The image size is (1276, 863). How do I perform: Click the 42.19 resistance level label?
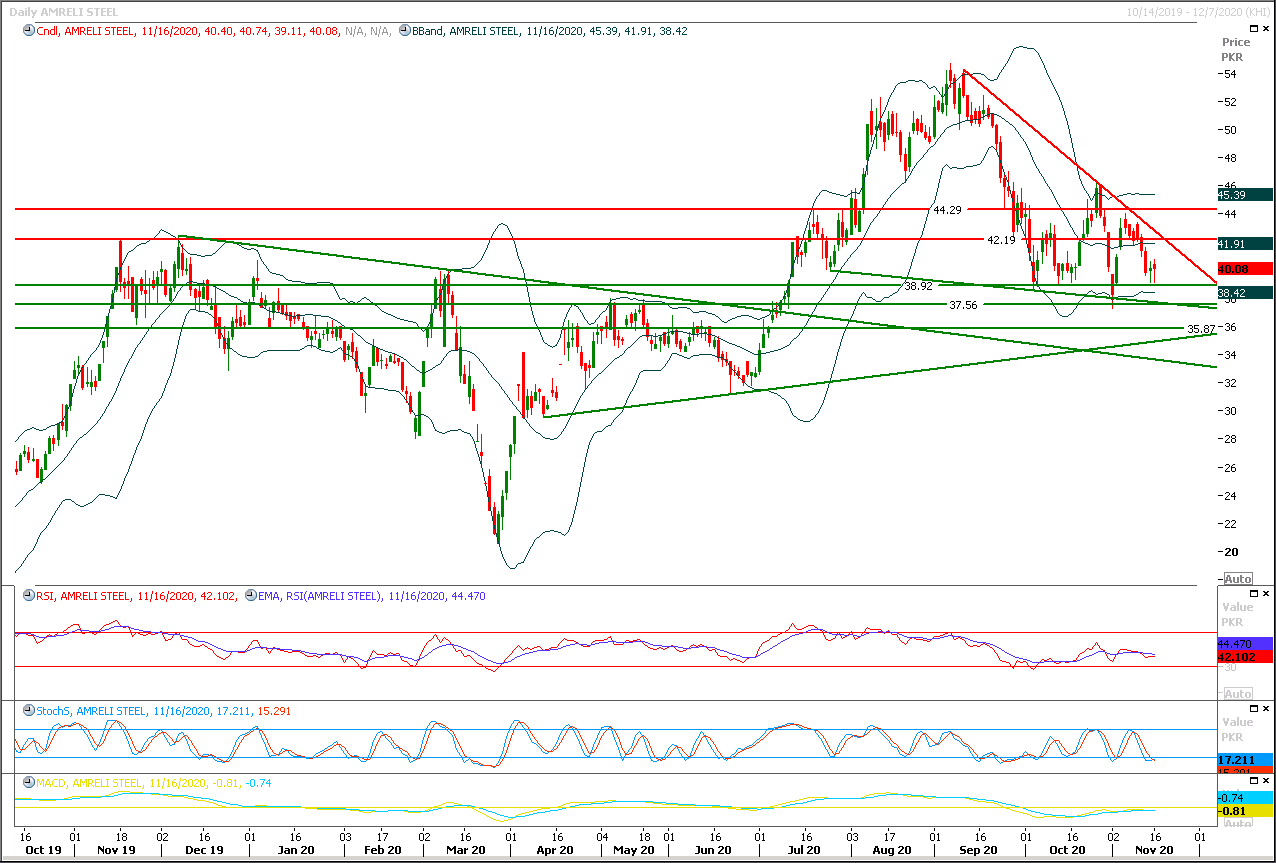[x=1001, y=240]
